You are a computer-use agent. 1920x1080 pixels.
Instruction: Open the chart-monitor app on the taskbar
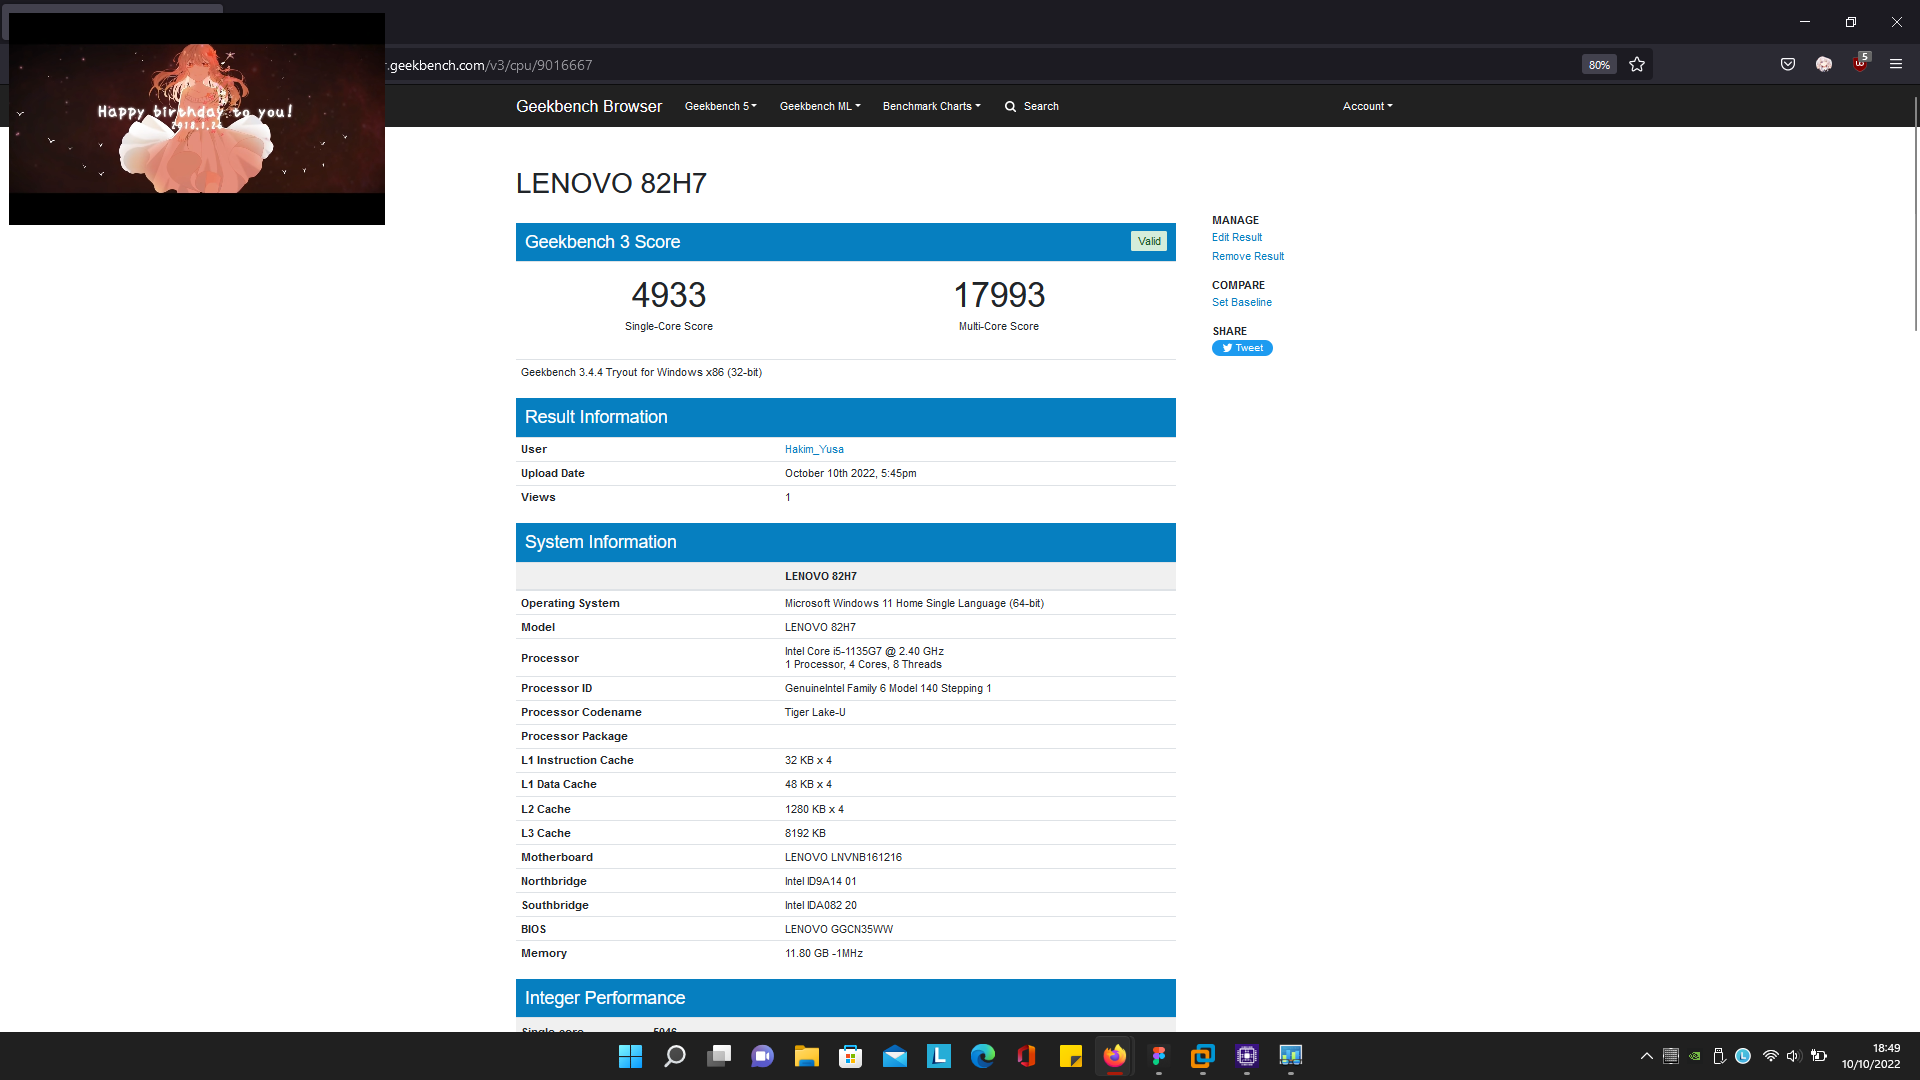pos(1291,1056)
